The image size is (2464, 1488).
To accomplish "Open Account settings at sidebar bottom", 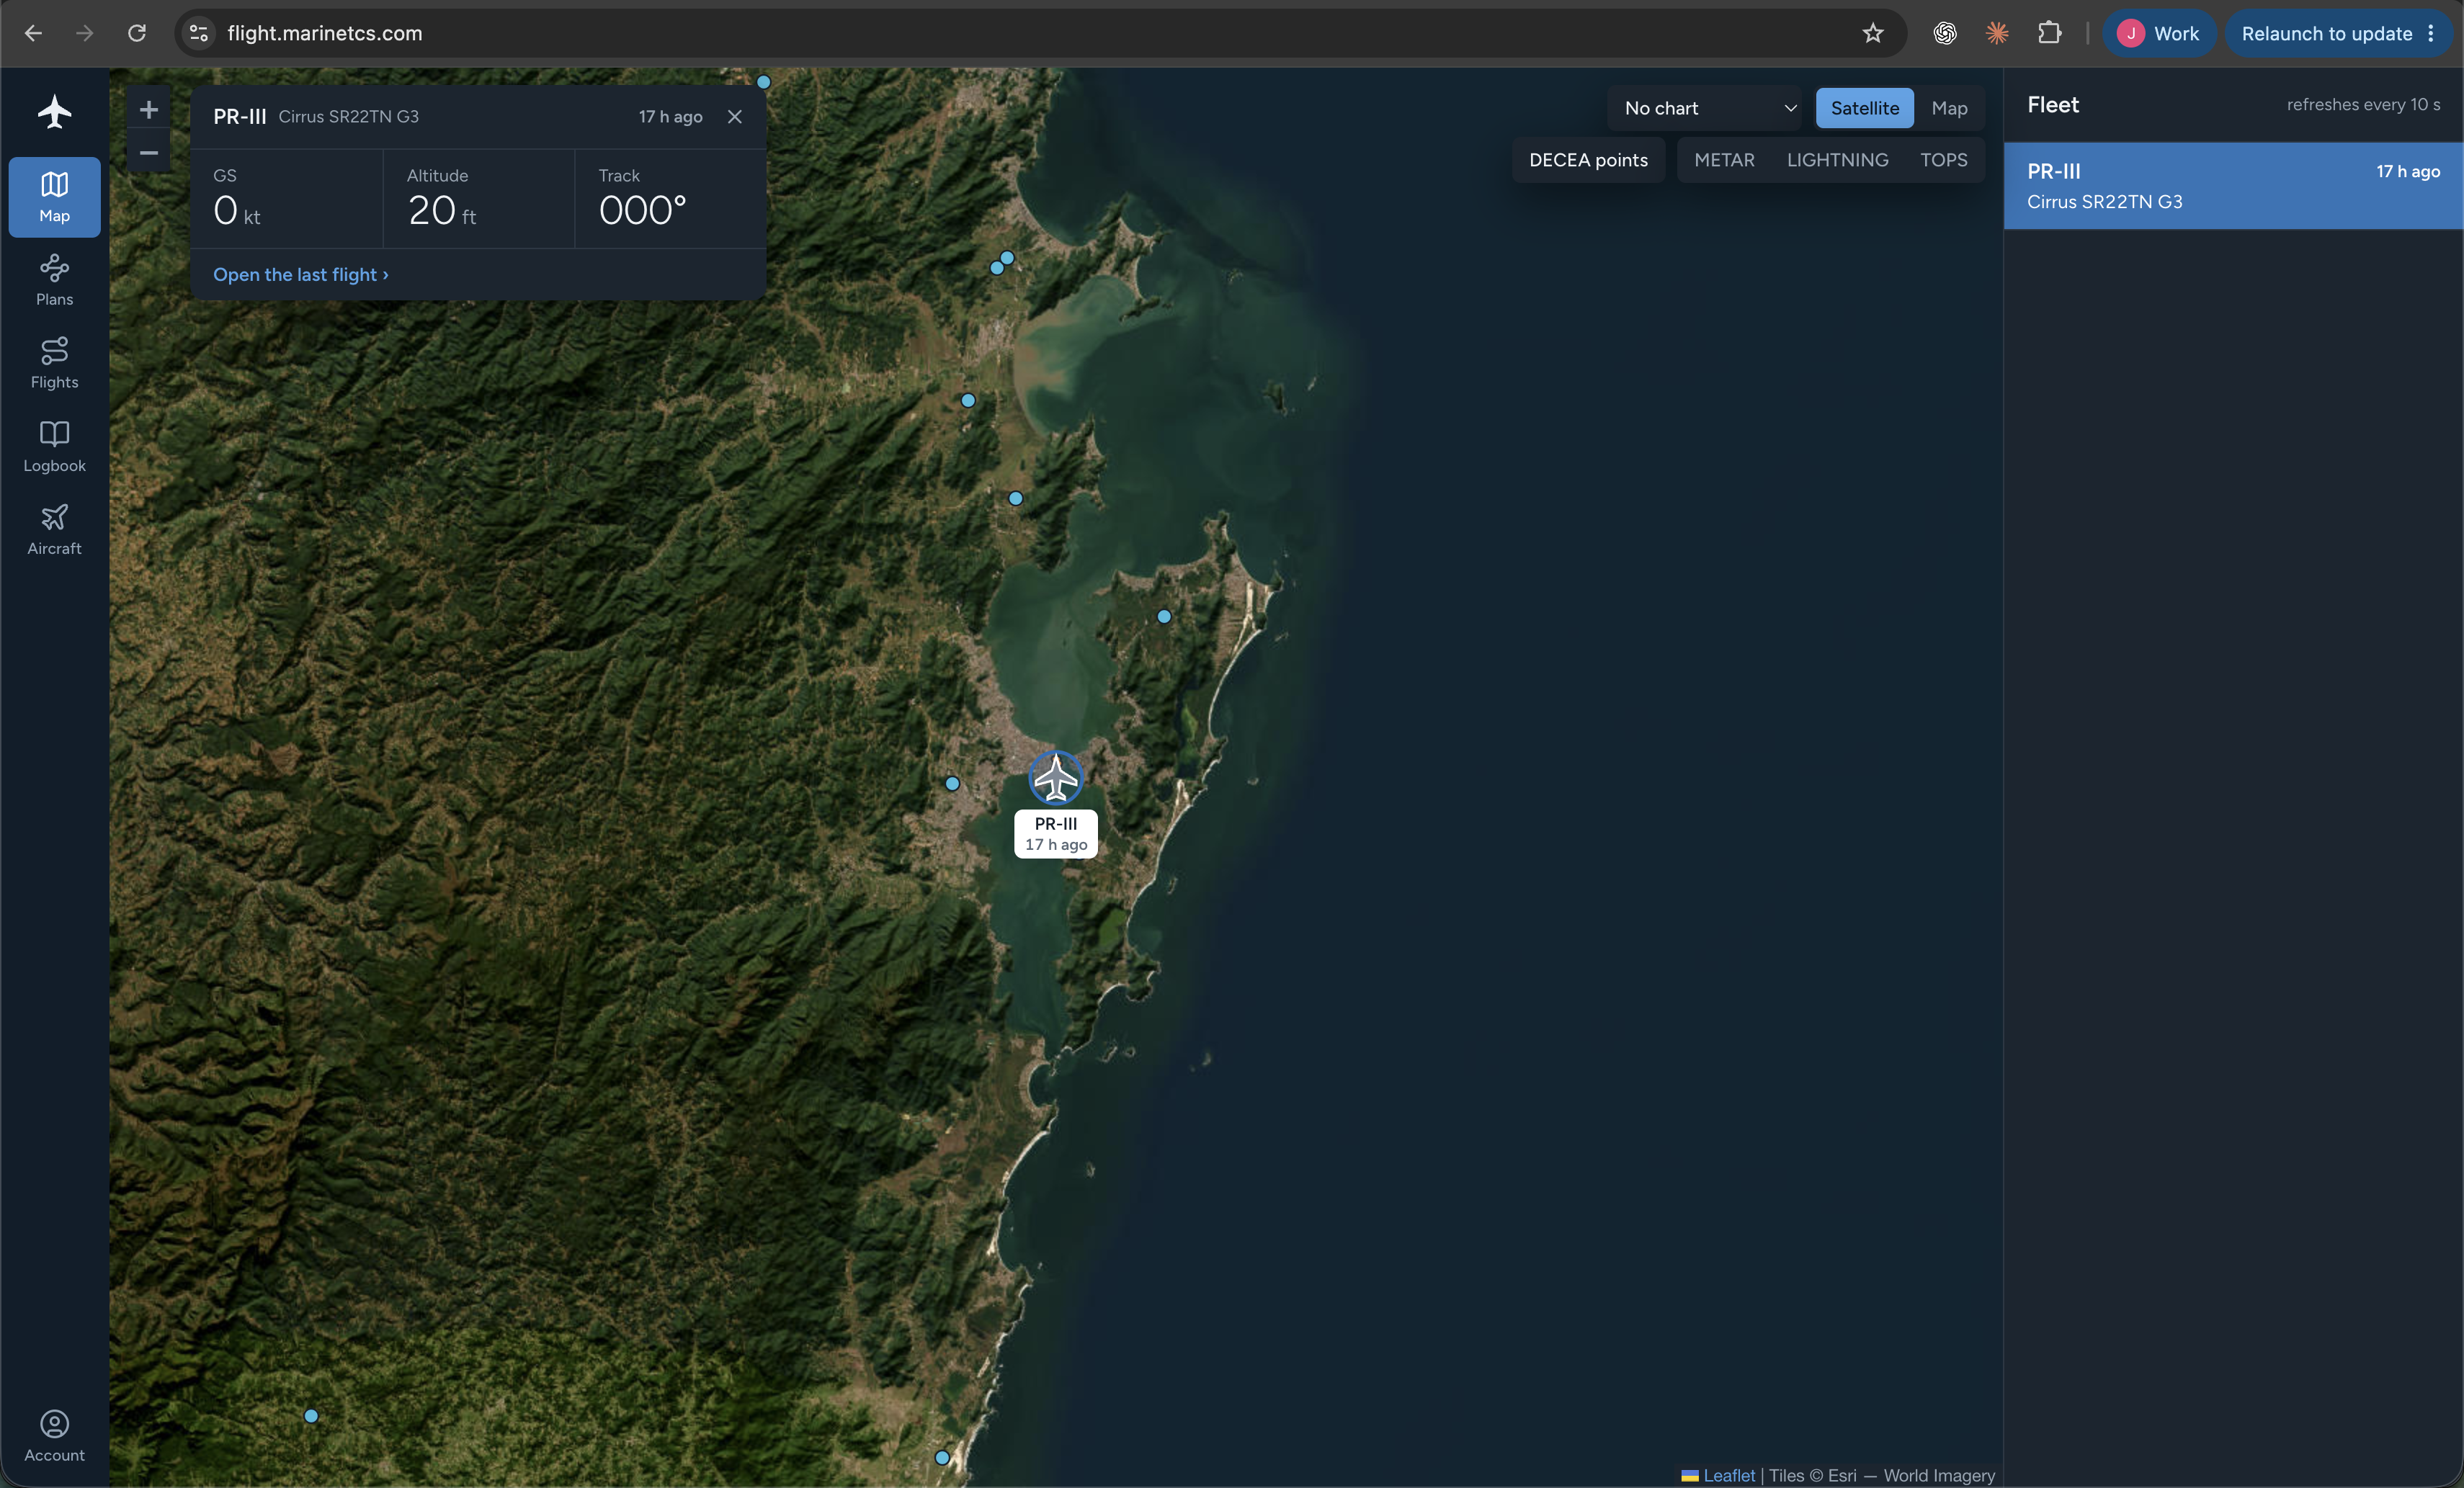I will click(x=54, y=1436).
